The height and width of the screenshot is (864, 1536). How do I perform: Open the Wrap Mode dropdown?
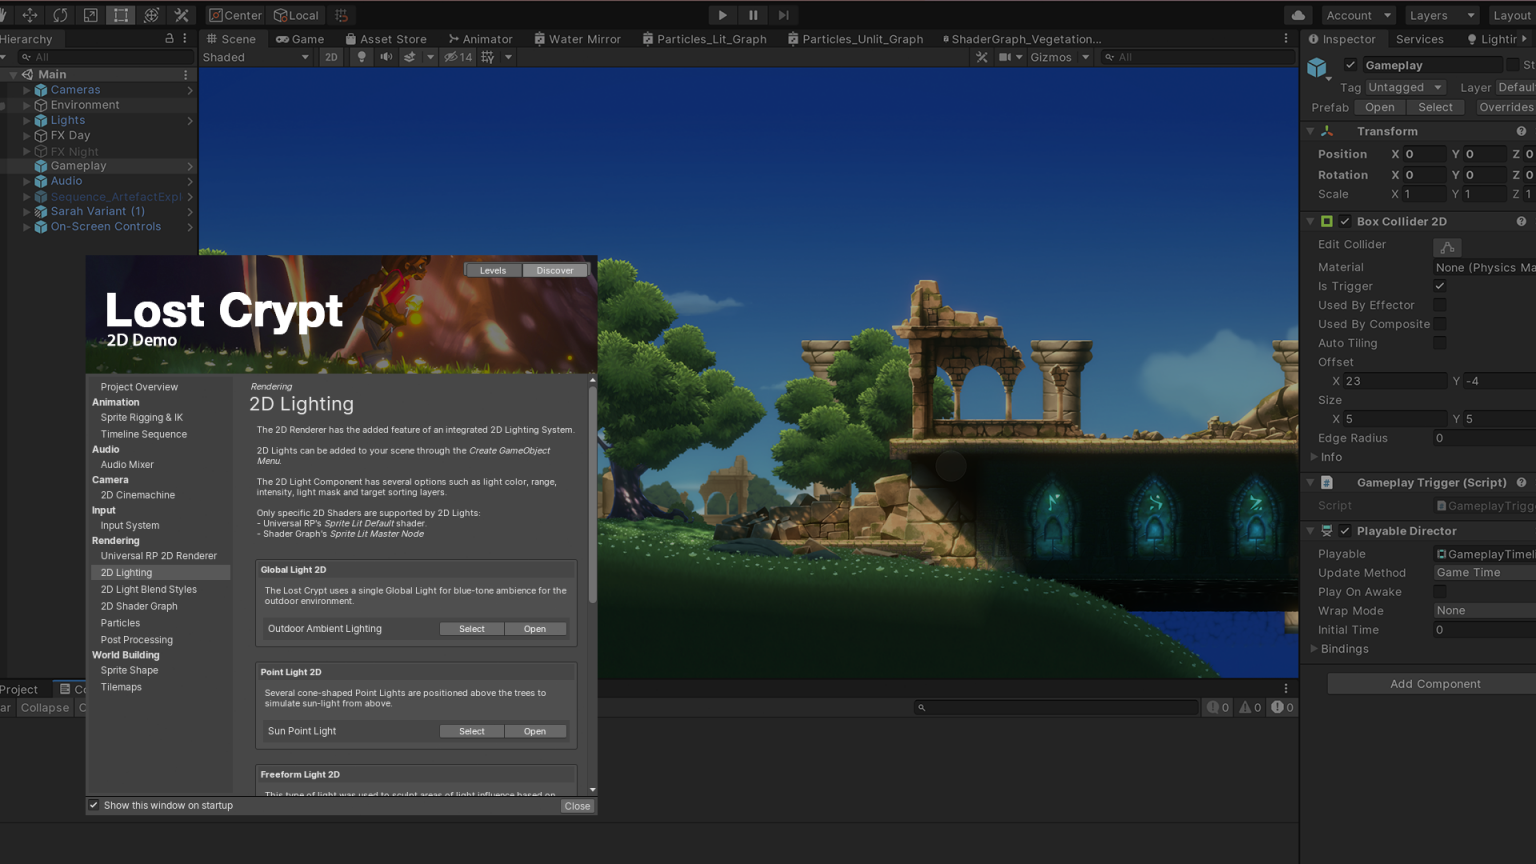click(x=1484, y=611)
